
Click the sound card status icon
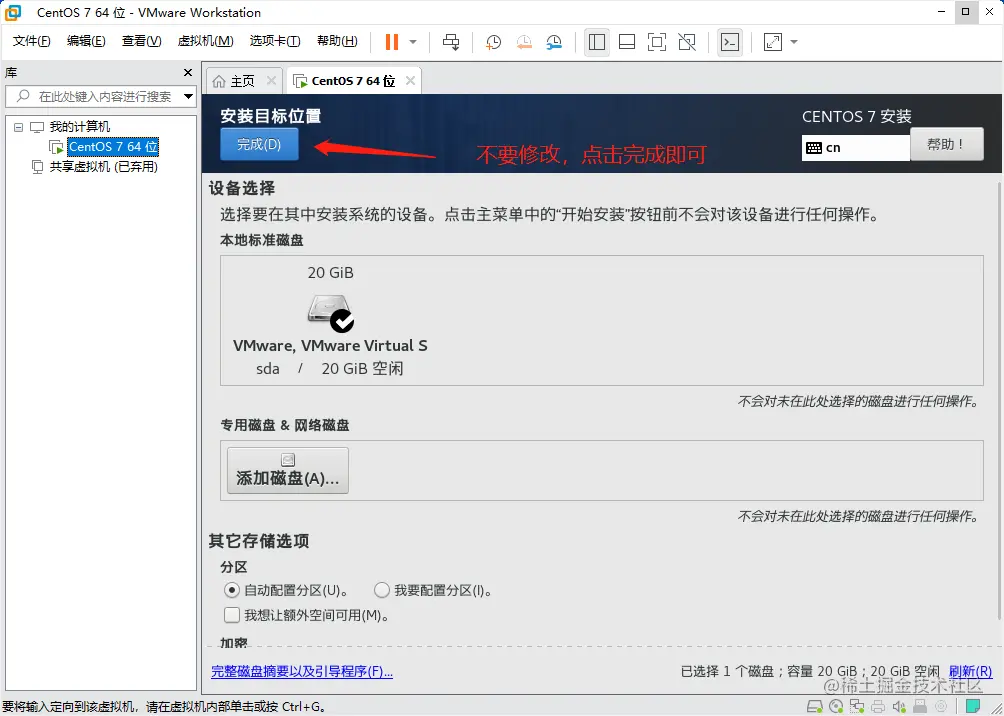[x=899, y=706]
